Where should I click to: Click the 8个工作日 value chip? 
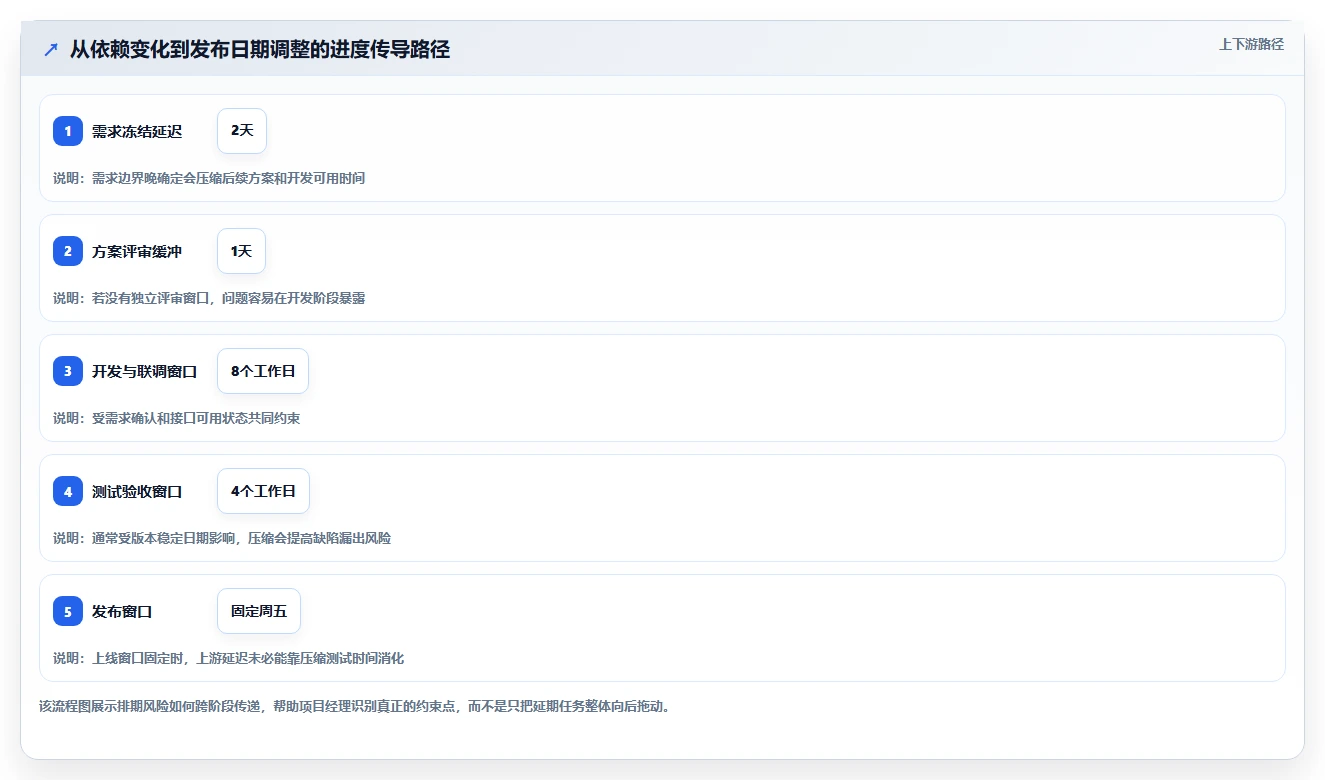[x=263, y=371]
